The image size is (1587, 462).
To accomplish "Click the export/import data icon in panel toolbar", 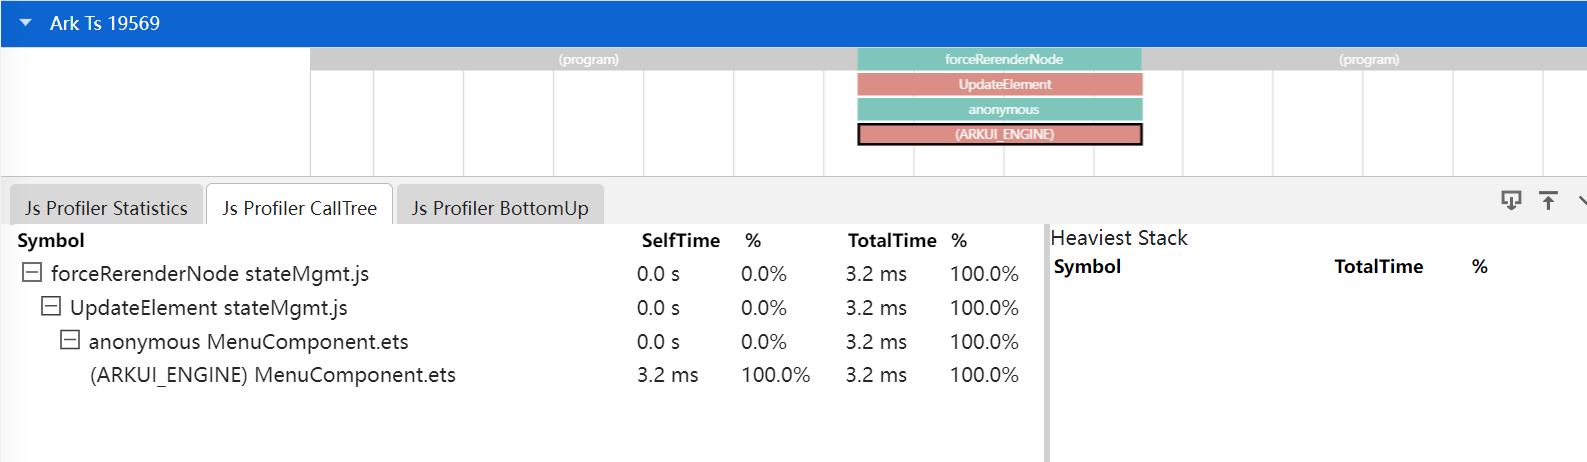I will point(1510,201).
